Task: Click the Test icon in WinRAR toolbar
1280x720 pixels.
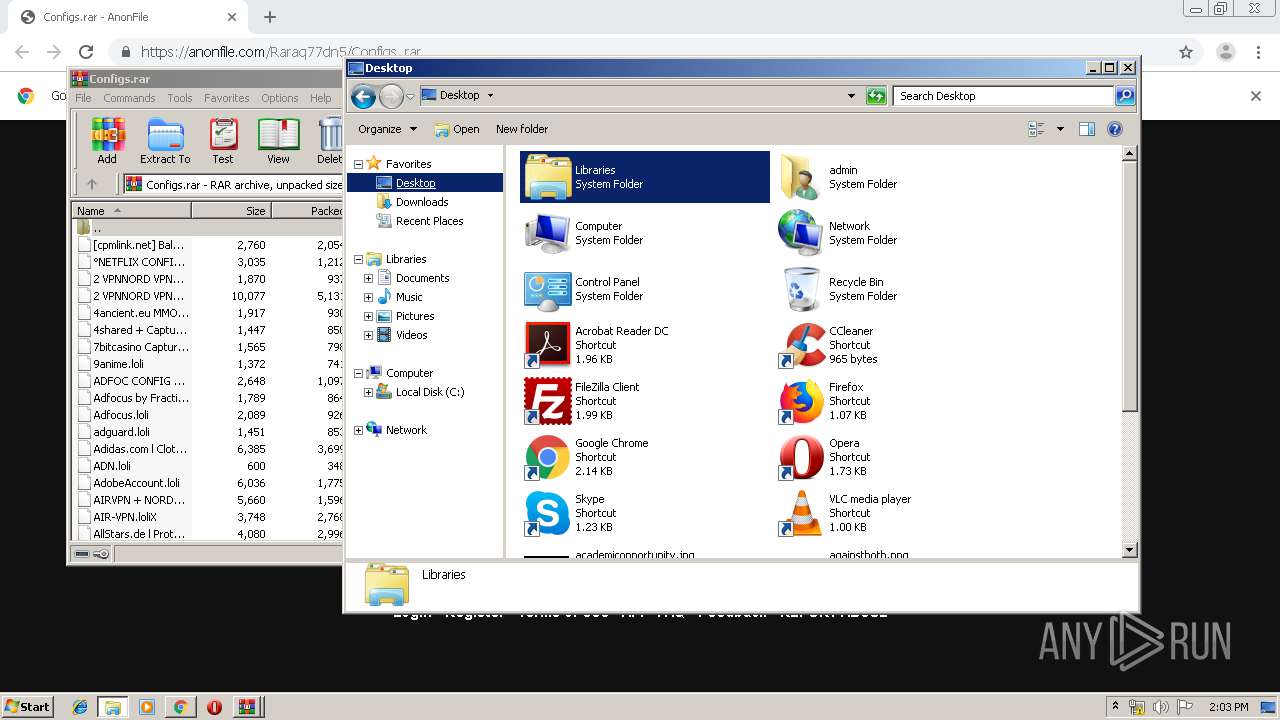Action: pos(223,140)
